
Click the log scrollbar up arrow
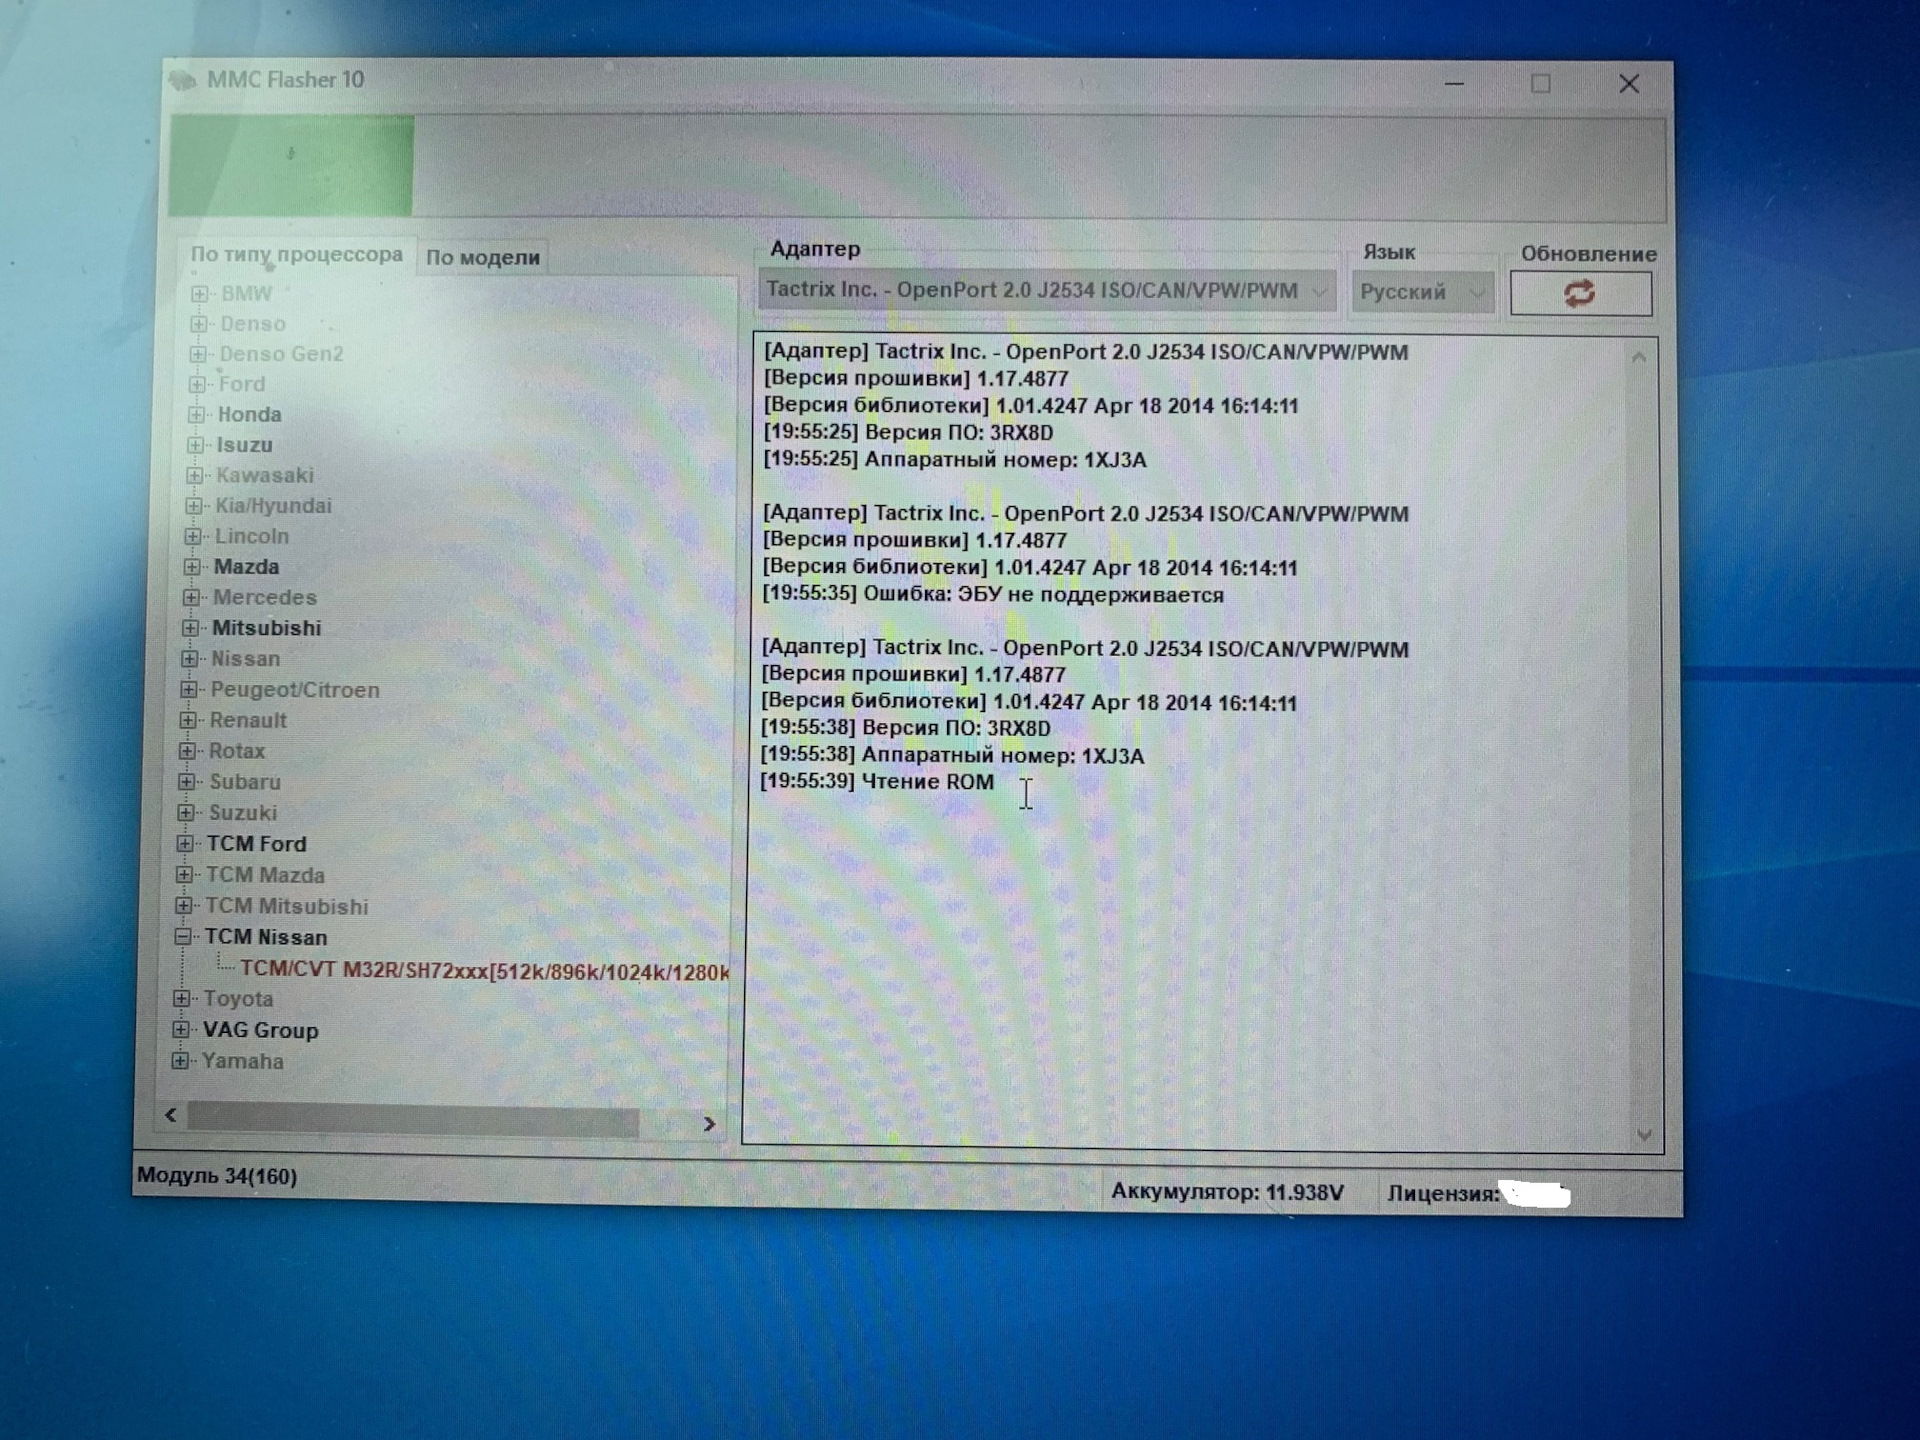point(1638,357)
